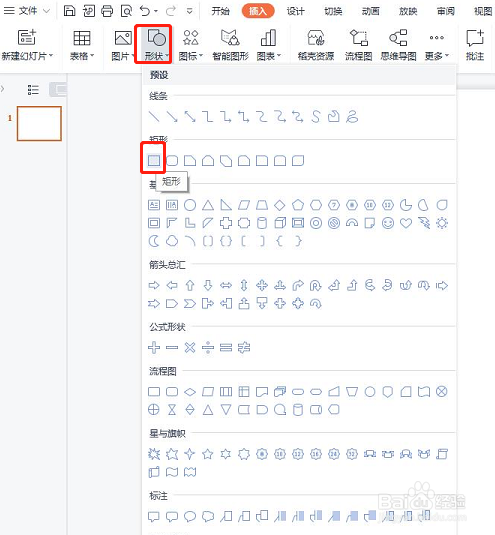Viewport: 495px width, 535px height.
Task: Select the diamond basic shape
Action: coord(280,205)
